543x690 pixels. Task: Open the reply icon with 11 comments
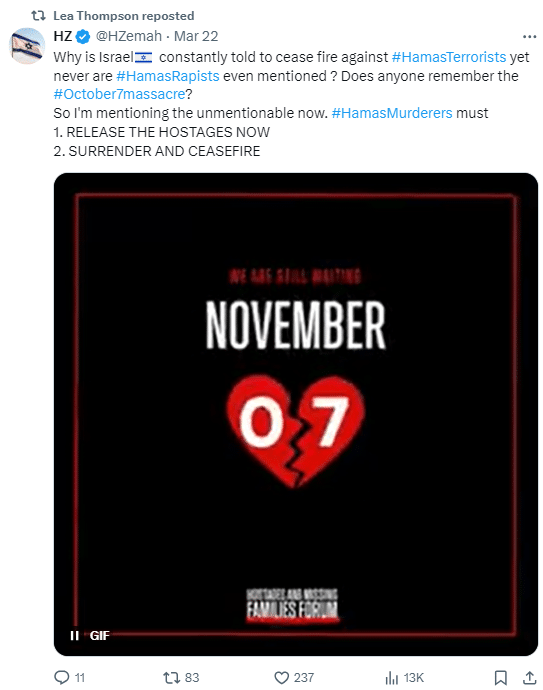tap(62, 677)
